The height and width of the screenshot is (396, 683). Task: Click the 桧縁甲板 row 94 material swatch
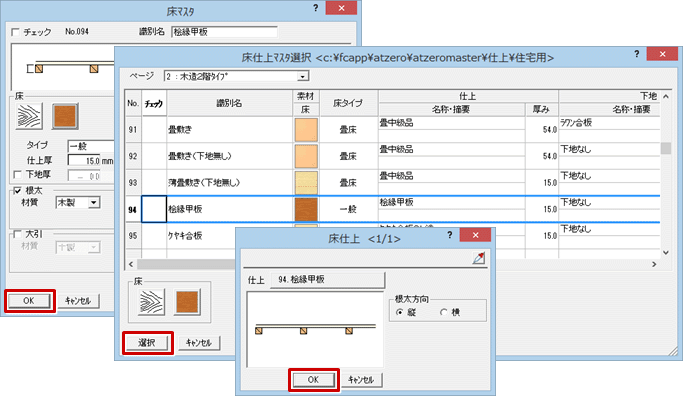(306, 209)
